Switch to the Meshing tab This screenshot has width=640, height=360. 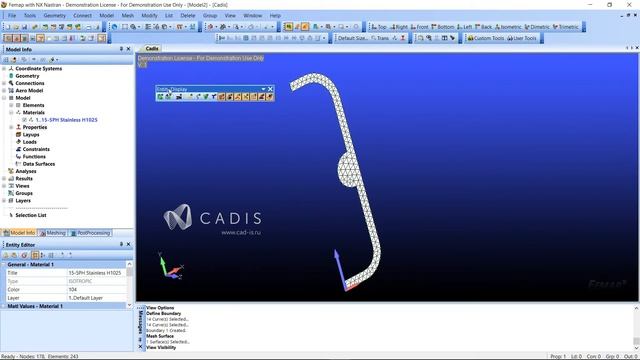coord(52,233)
